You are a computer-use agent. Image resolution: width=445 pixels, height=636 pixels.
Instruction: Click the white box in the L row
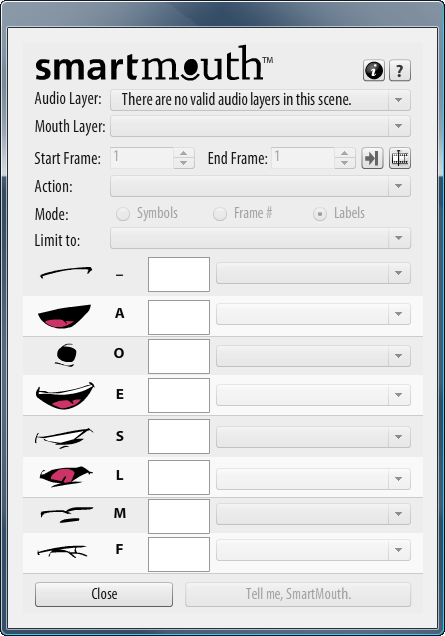179,477
